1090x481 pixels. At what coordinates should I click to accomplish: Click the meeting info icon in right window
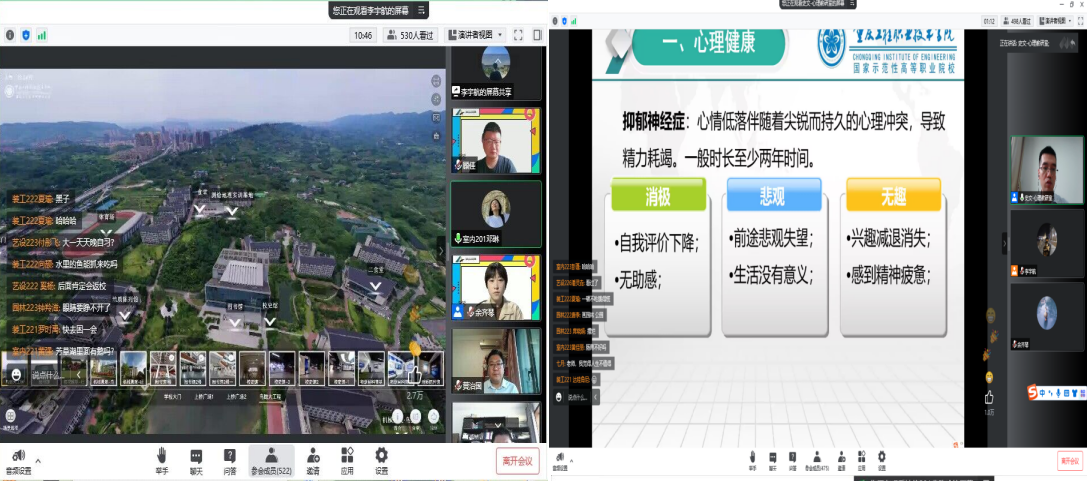[553, 21]
